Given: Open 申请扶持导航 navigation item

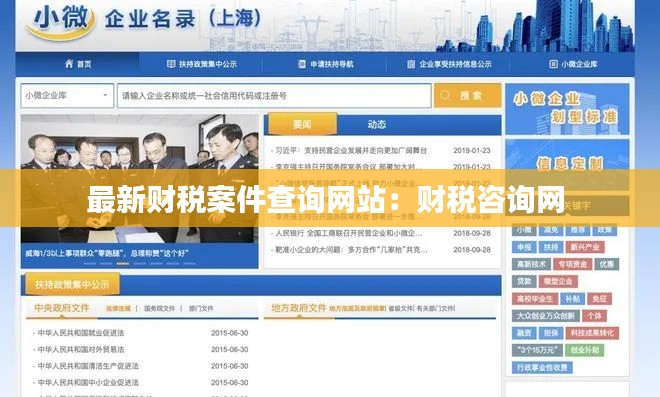Looking at the screenshot, I should [x=325, y=64].
